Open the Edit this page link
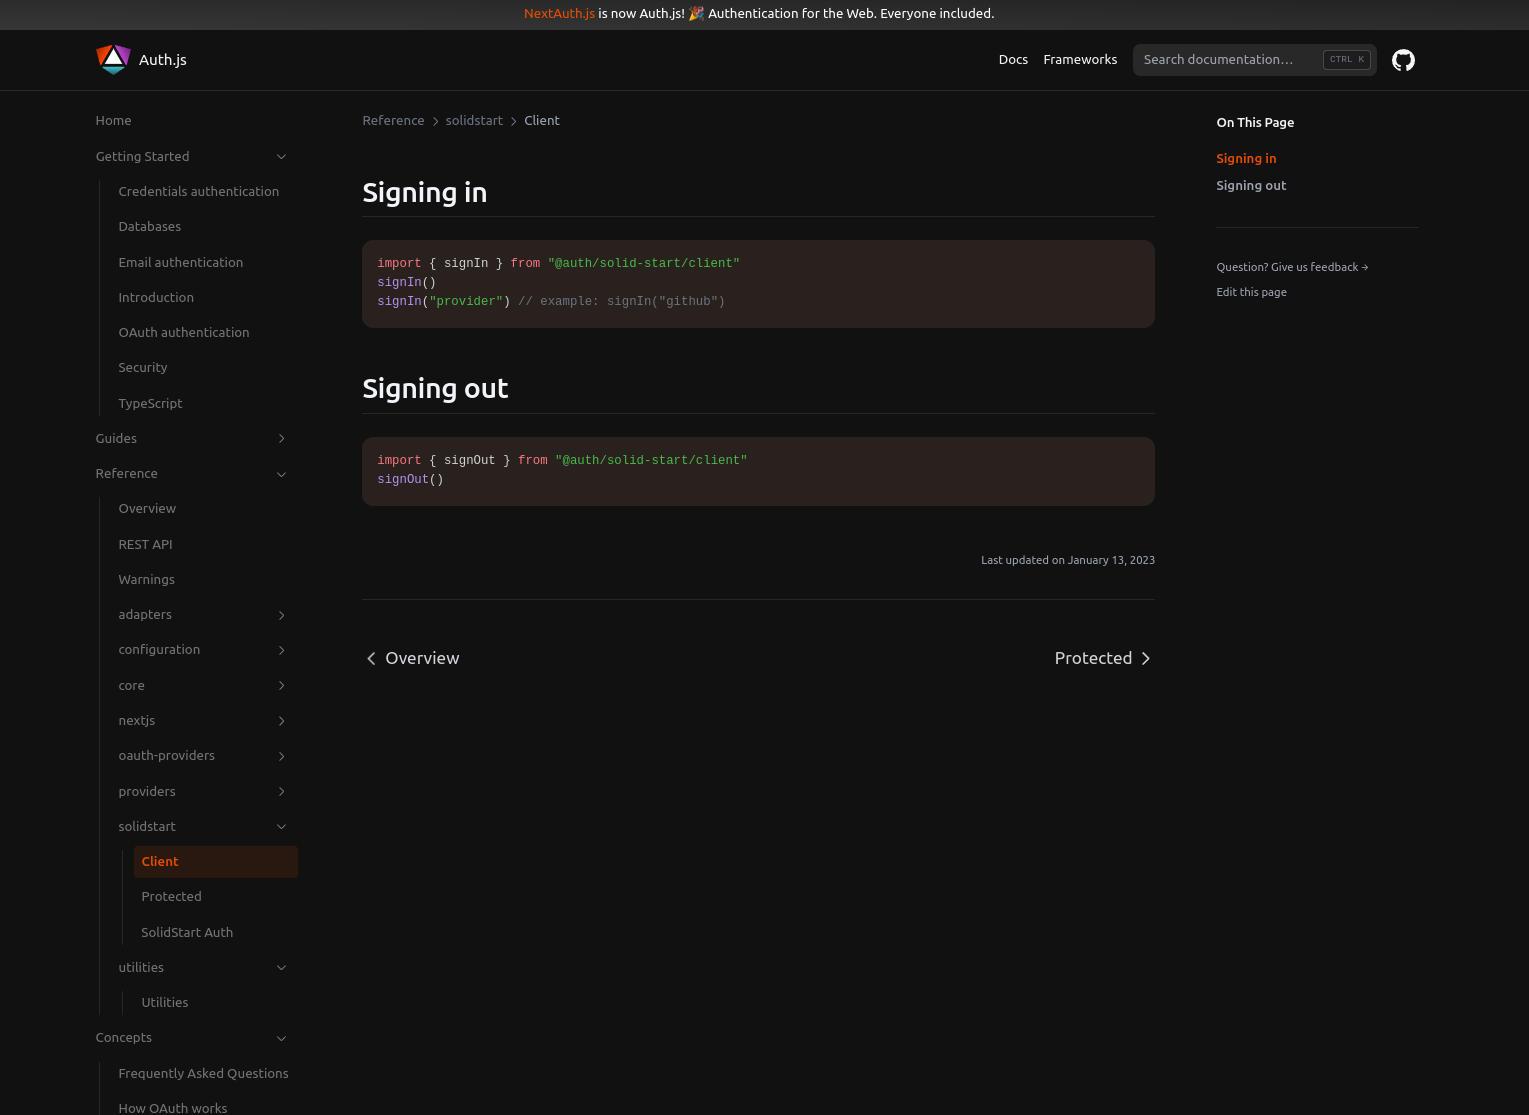 click(x=1251, y=292)
